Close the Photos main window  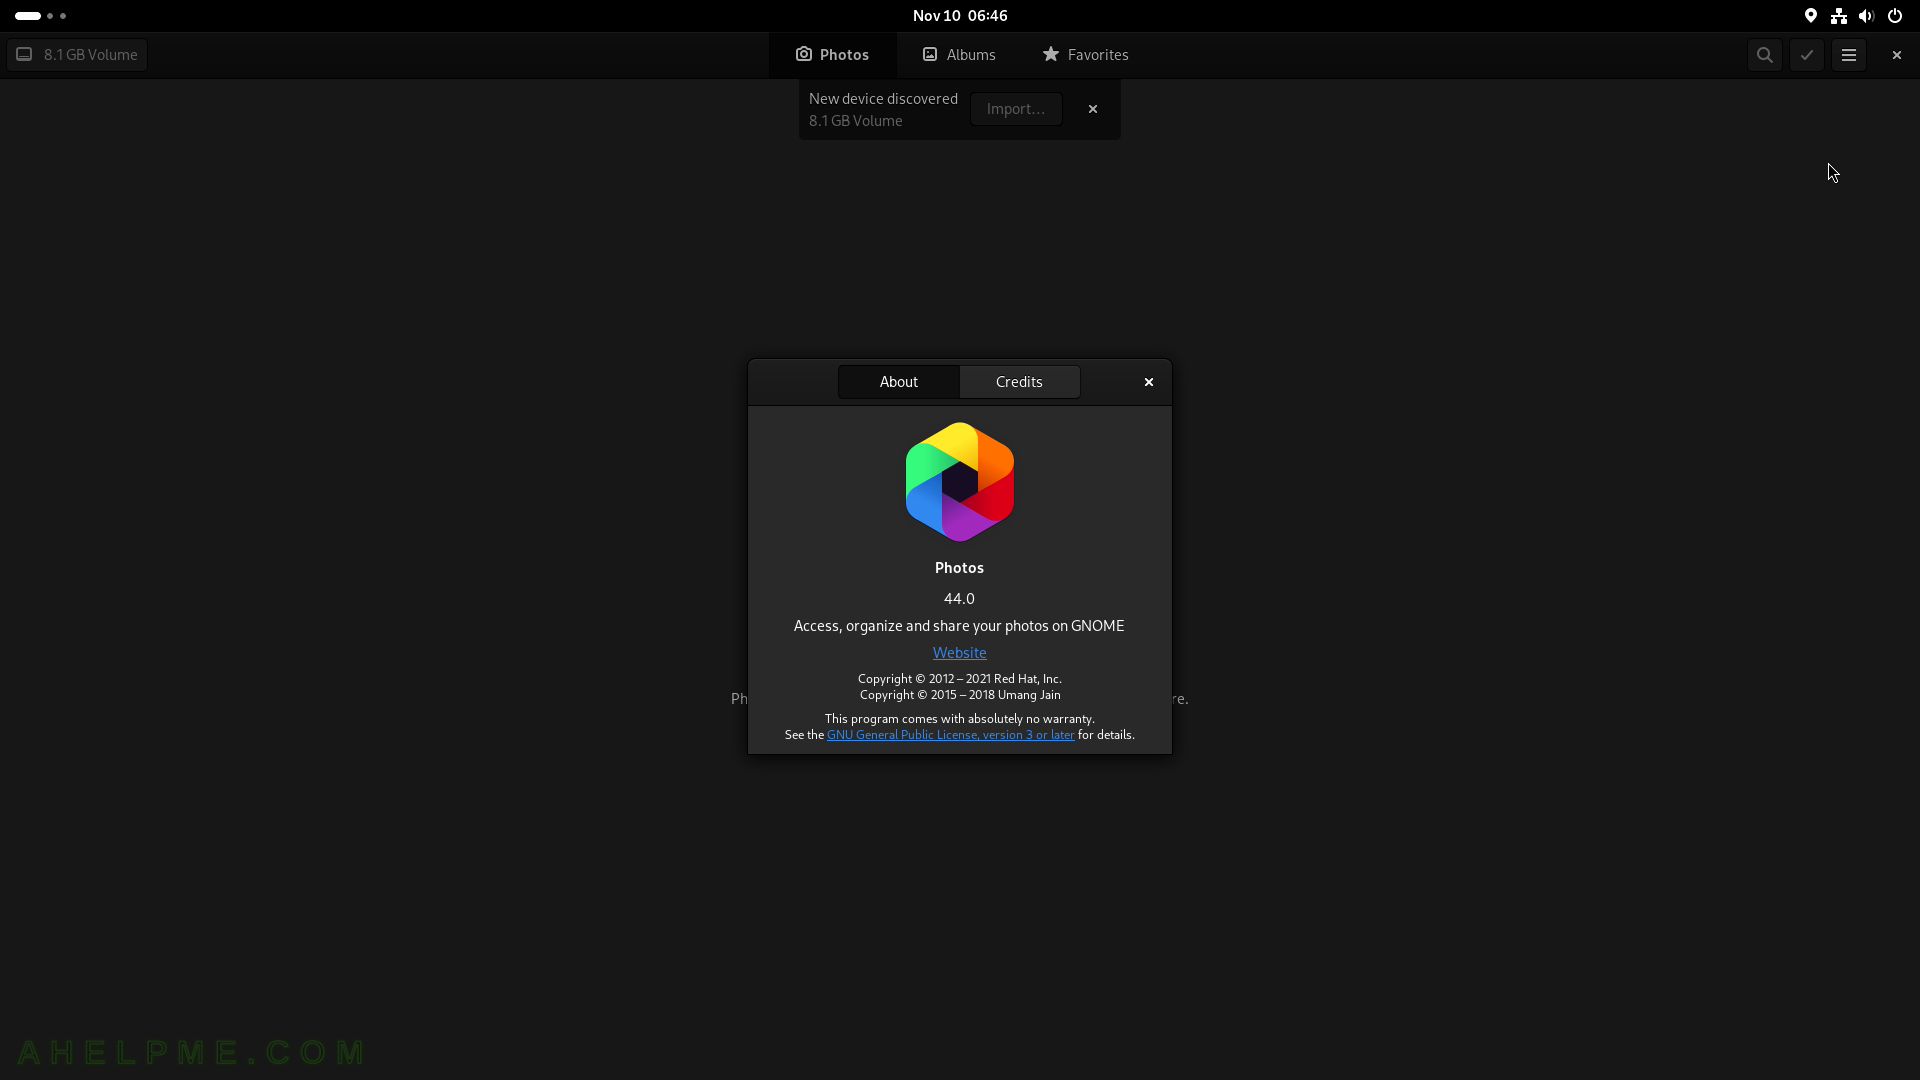[x=1896, y=55]
